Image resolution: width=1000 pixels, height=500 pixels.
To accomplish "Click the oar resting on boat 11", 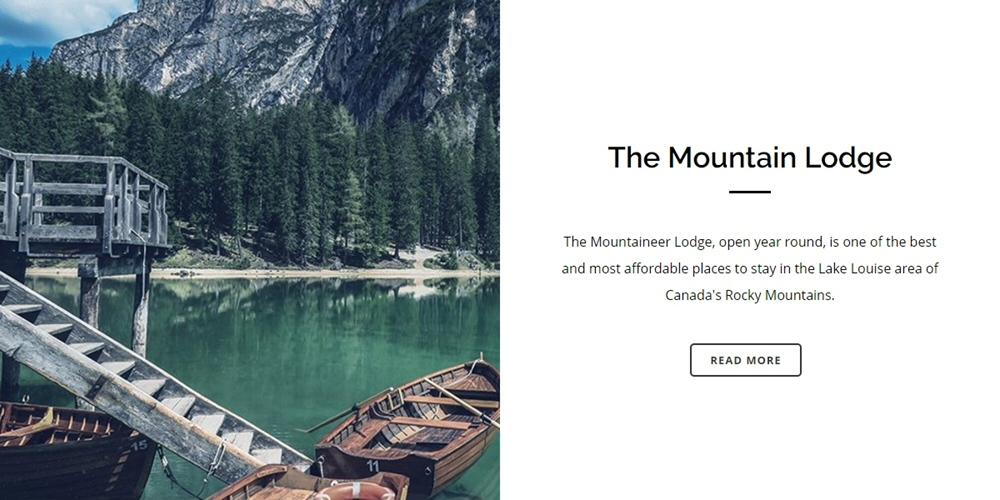I will click(460, 402).
